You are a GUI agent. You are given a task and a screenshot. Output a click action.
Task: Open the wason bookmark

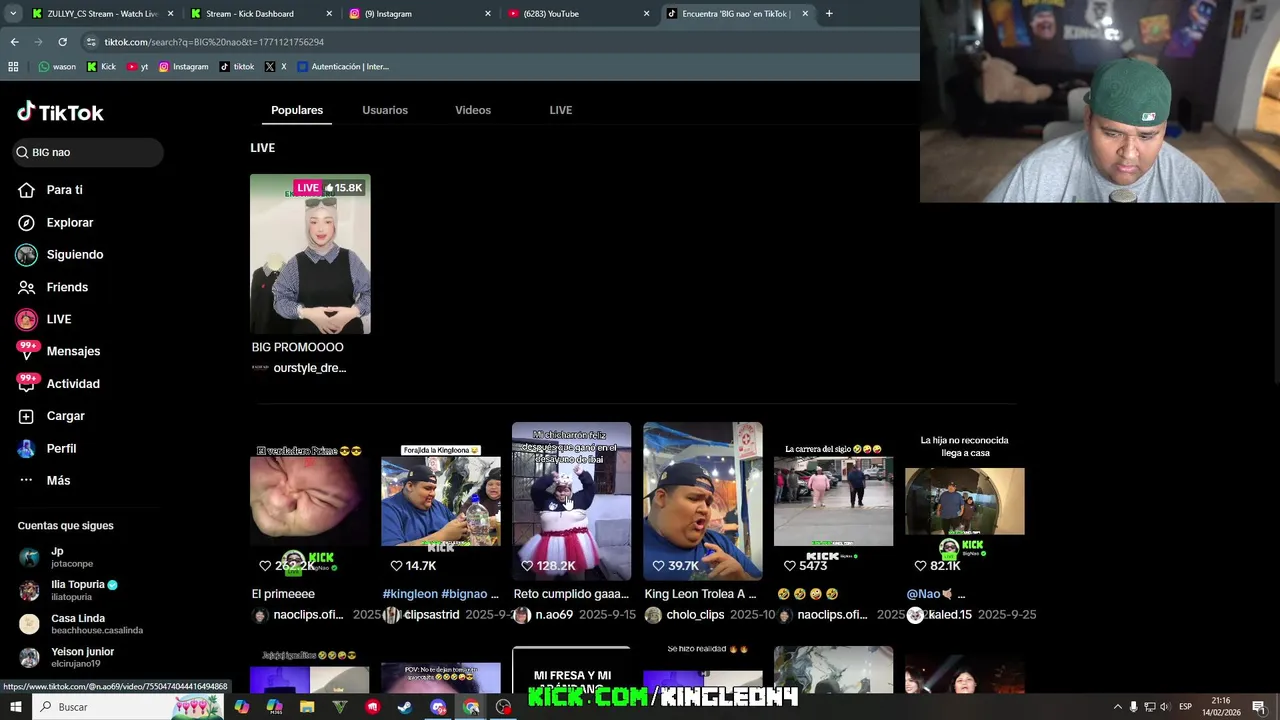[57, 67]
